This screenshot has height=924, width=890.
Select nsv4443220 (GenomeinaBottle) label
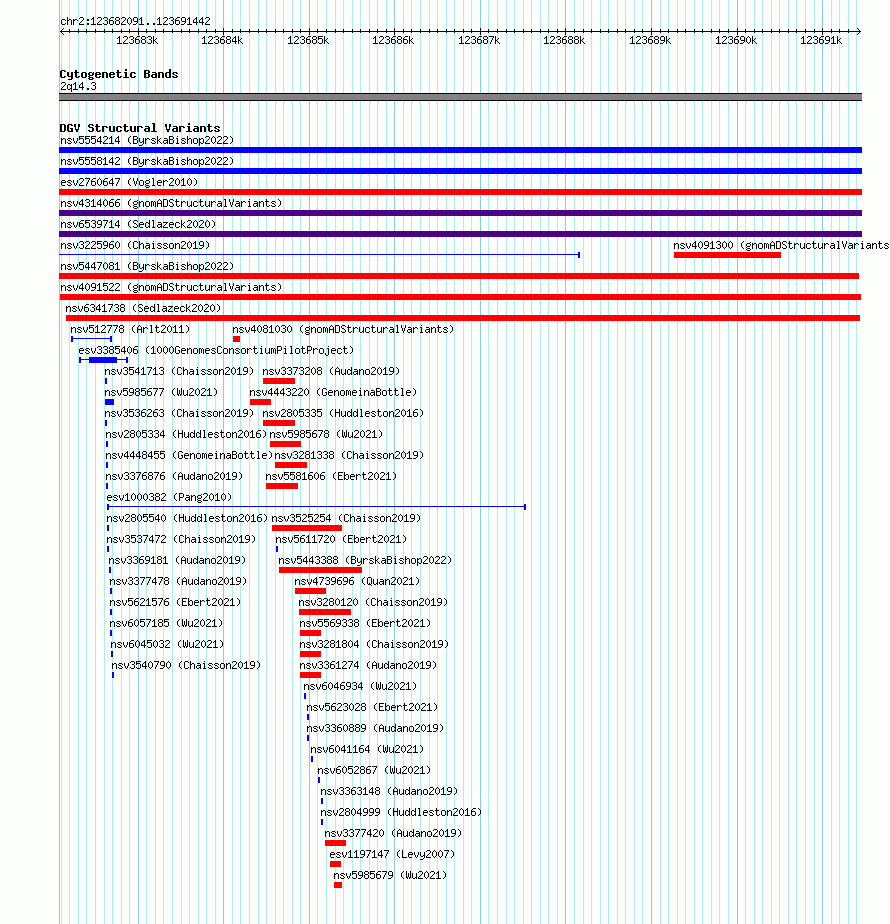[333, 392]
